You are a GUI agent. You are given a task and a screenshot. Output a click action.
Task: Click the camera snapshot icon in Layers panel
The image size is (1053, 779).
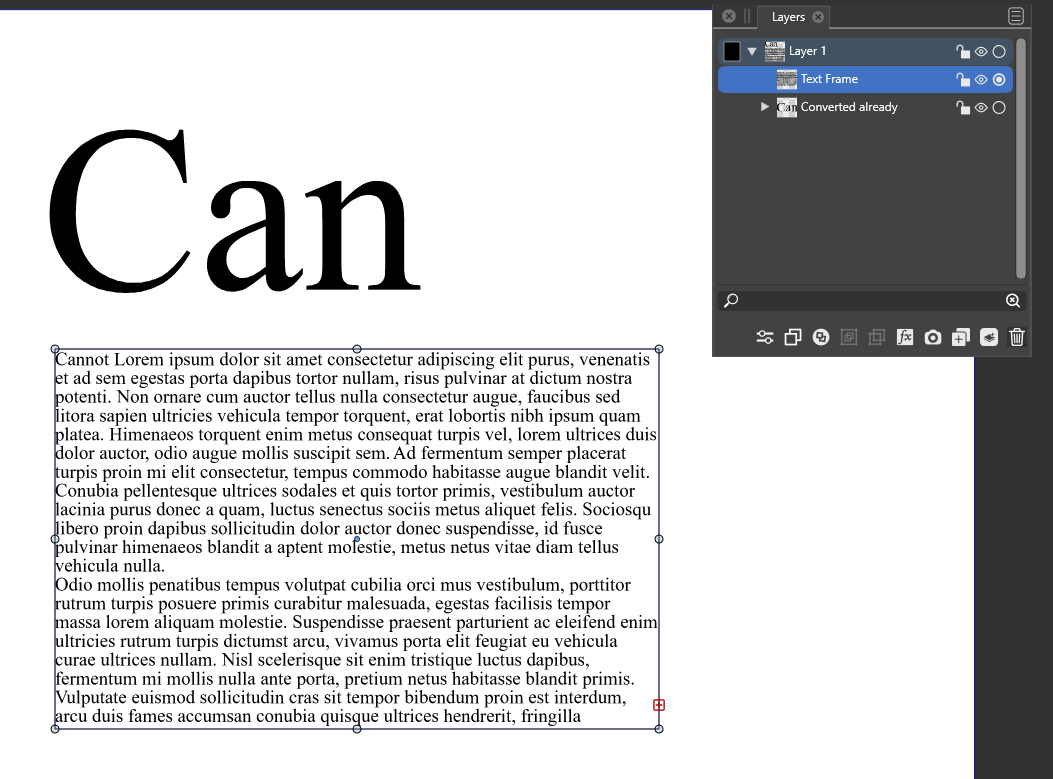point(933,338)
